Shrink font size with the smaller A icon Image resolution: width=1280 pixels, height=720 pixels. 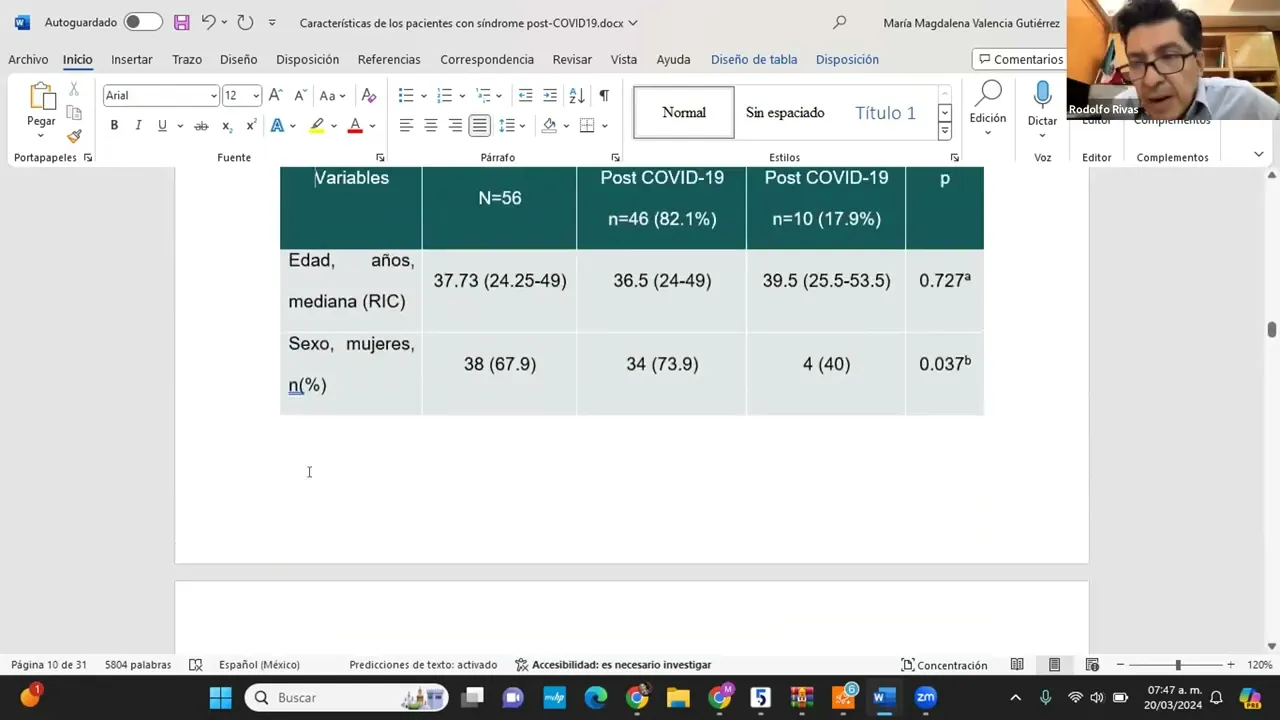coord(299,95)
